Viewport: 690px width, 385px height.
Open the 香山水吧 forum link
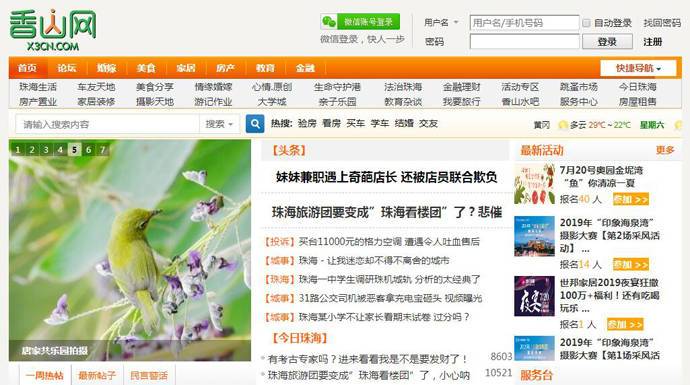click(x=520, y=102)
